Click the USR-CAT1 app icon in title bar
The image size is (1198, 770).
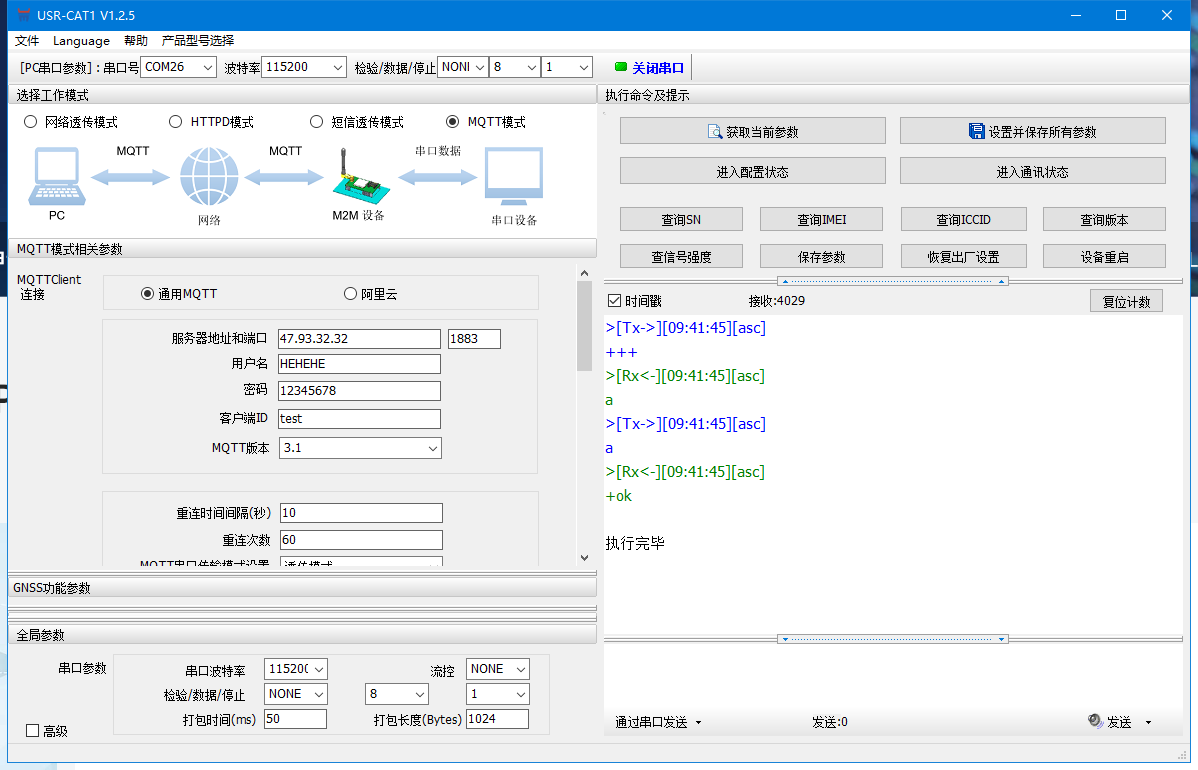pos(24,15)
